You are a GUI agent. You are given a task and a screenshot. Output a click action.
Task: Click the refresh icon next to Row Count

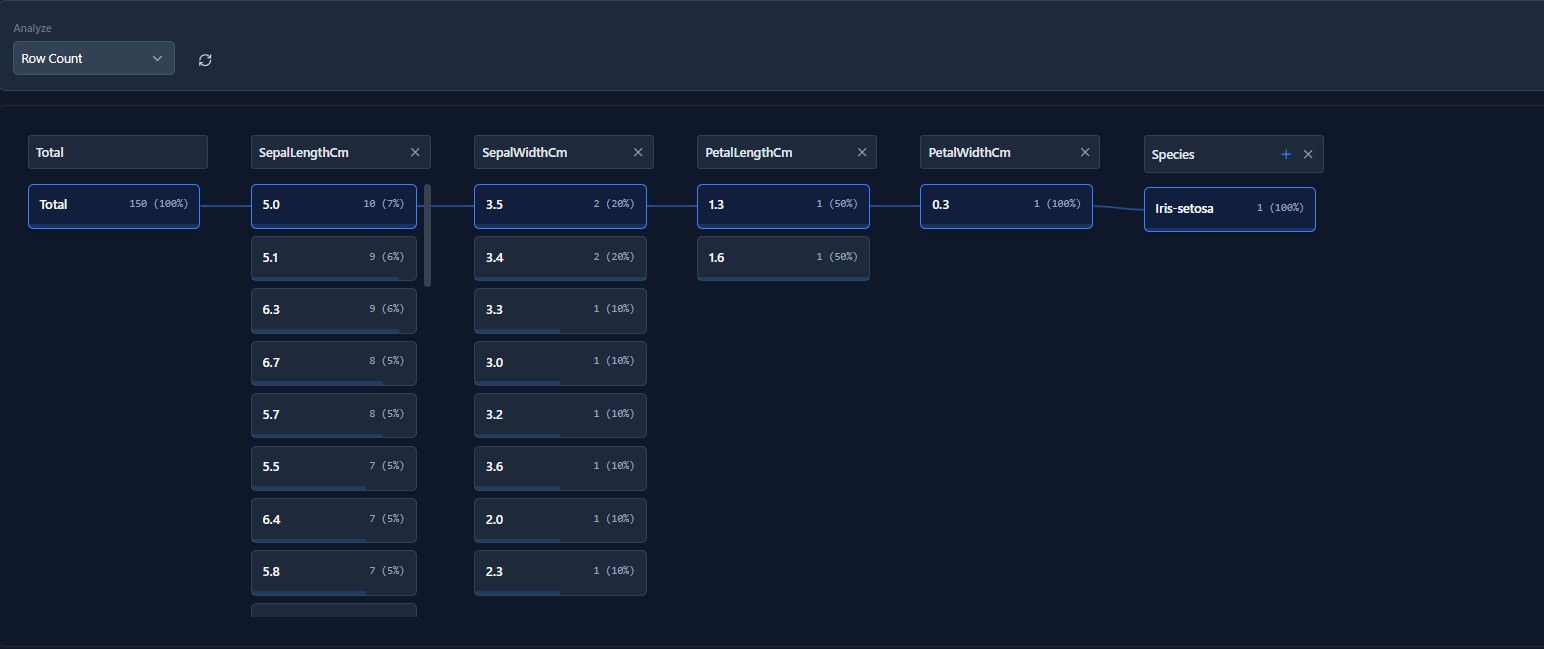205,60
